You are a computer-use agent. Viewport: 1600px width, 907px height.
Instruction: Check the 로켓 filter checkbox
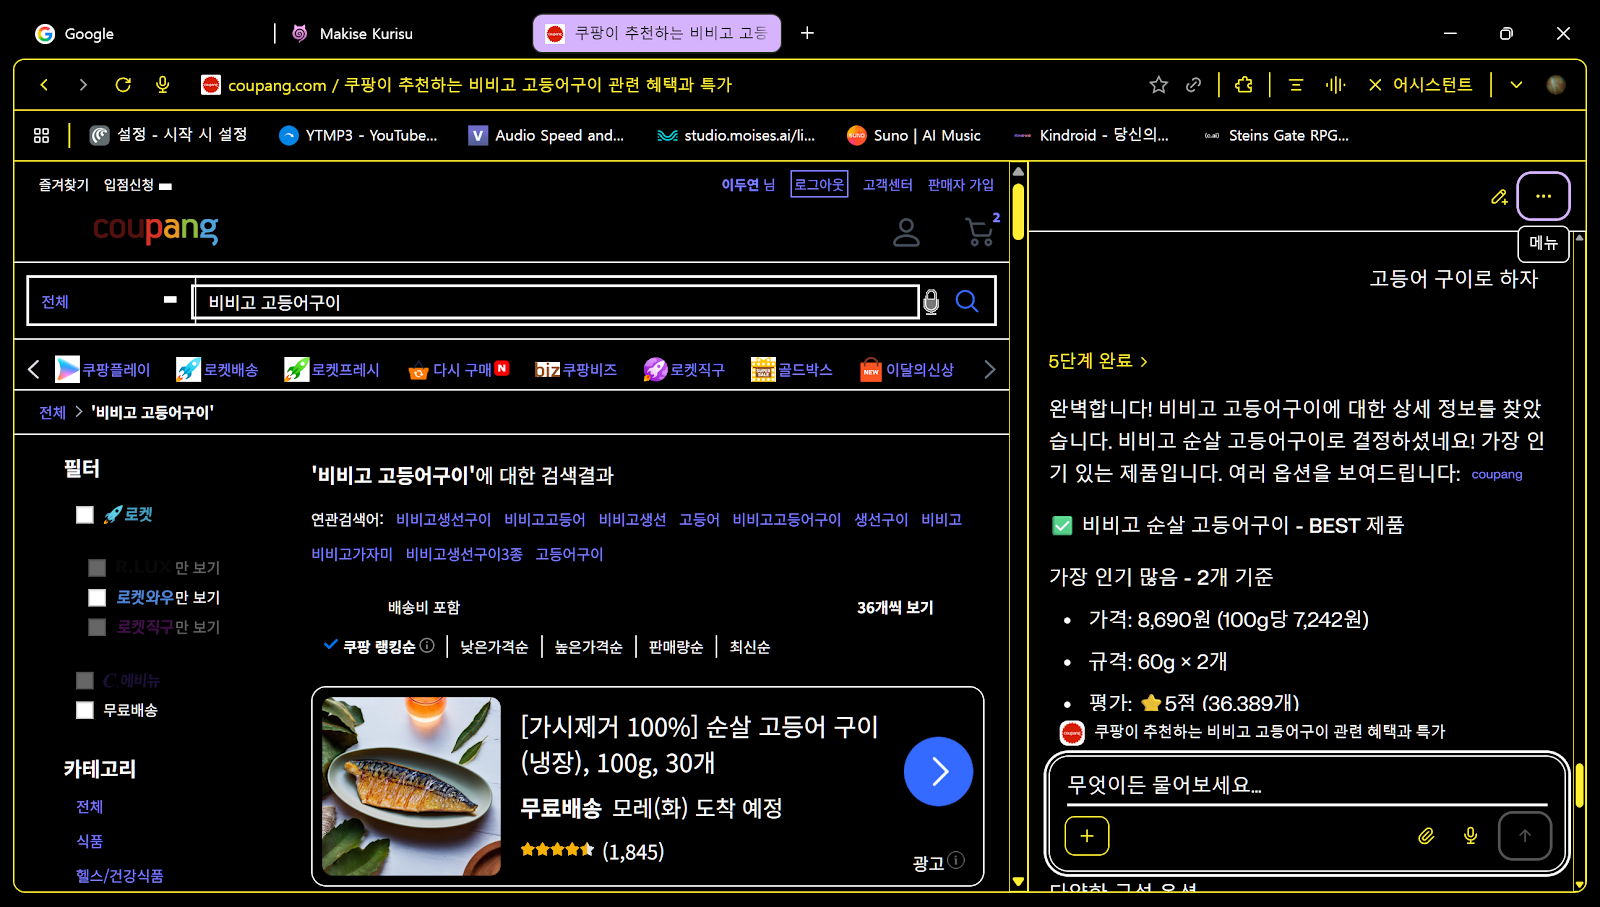(x=85, y=515)
